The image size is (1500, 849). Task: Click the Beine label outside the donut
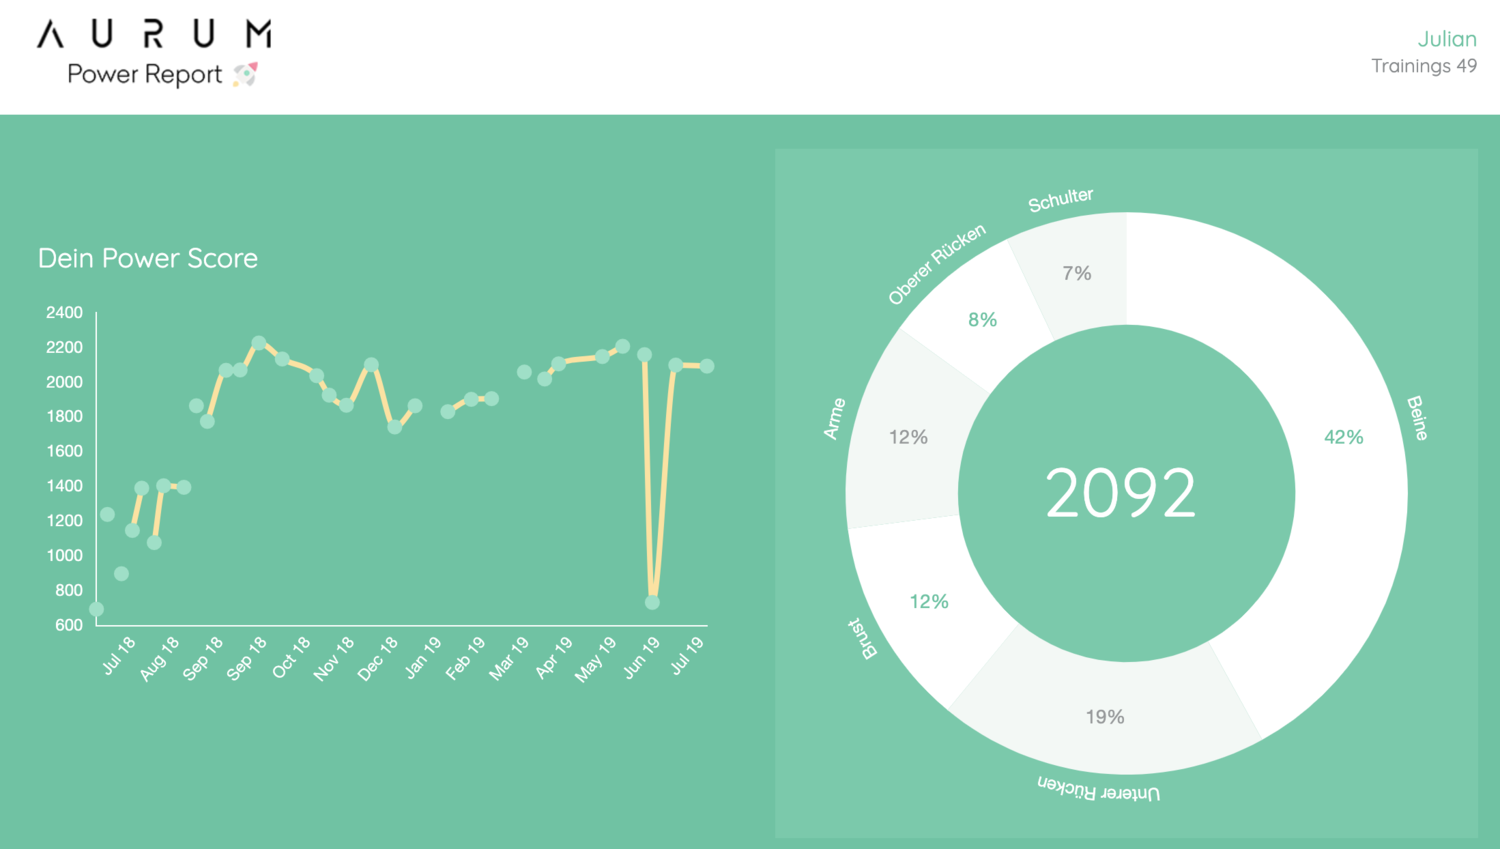1418,418
